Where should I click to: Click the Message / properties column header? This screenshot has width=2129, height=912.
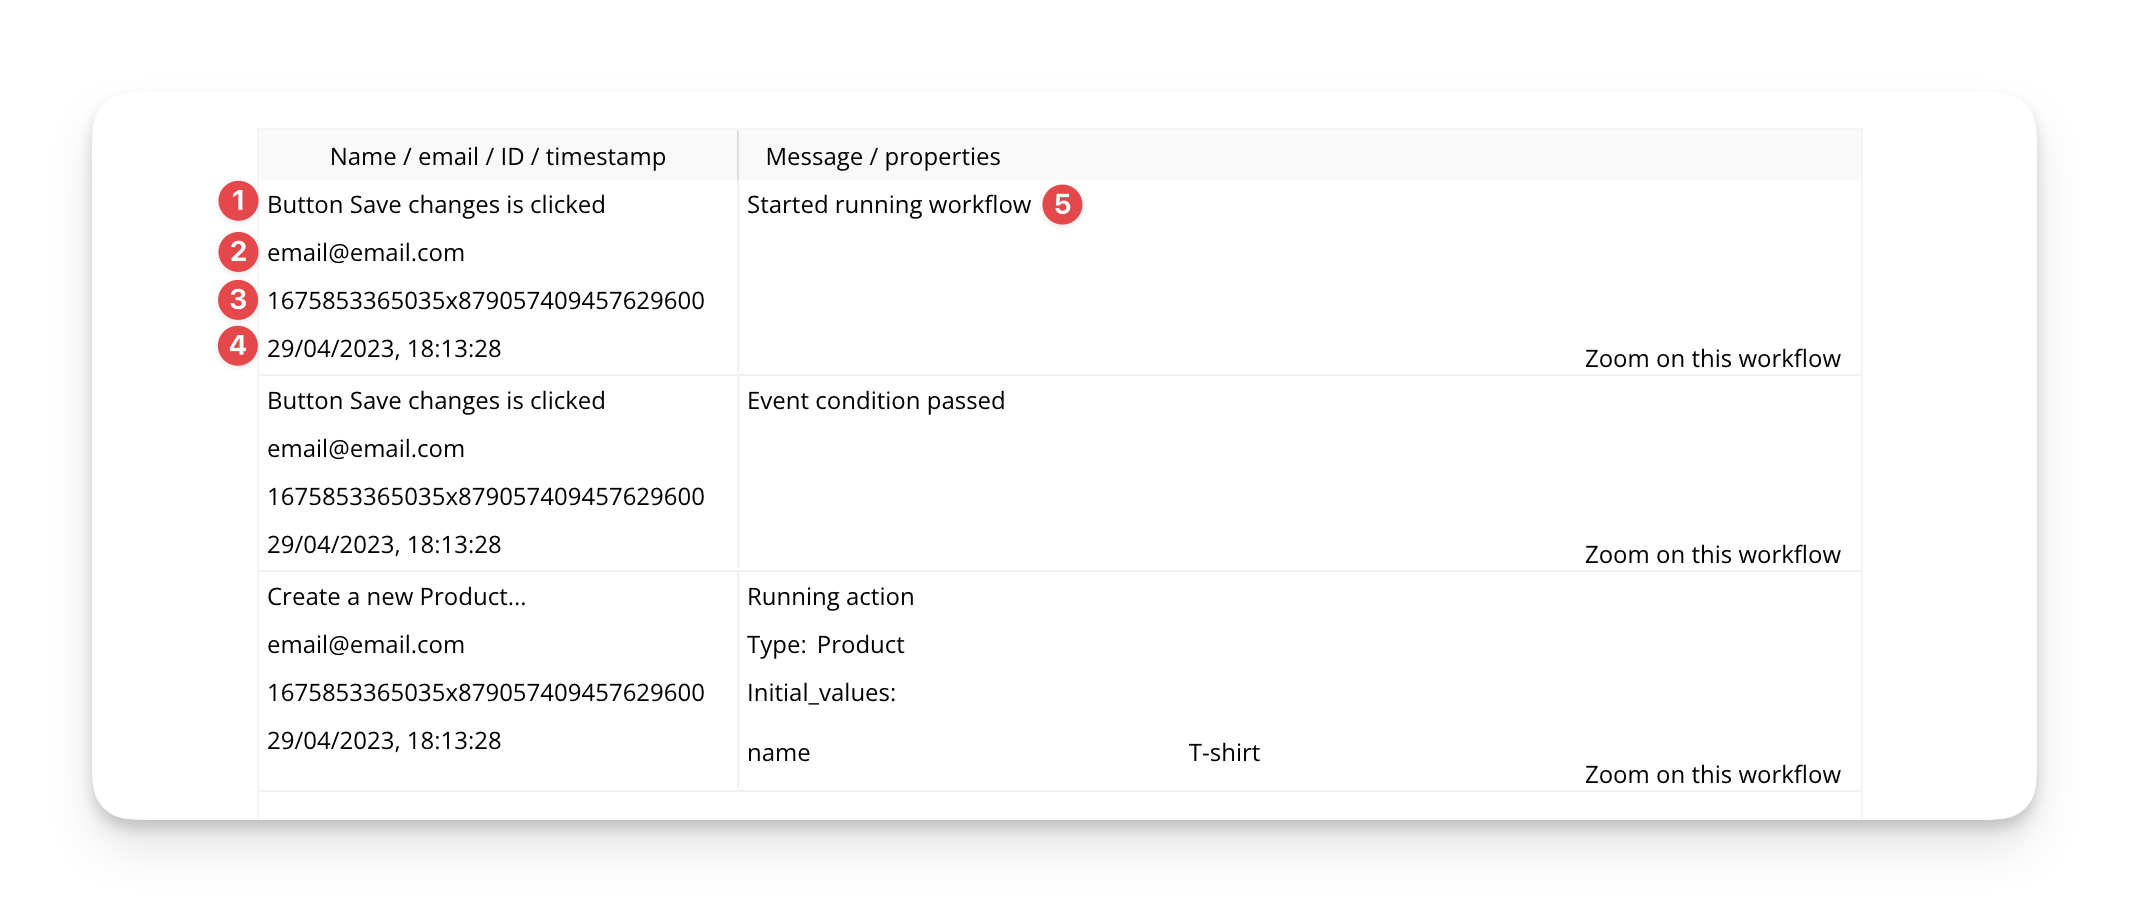[x=882, y=157]
